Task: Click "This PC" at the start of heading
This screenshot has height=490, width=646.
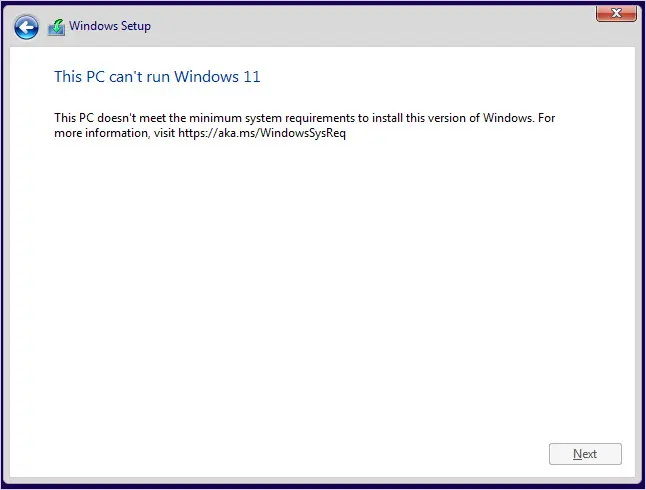Action: coord(80,77)
